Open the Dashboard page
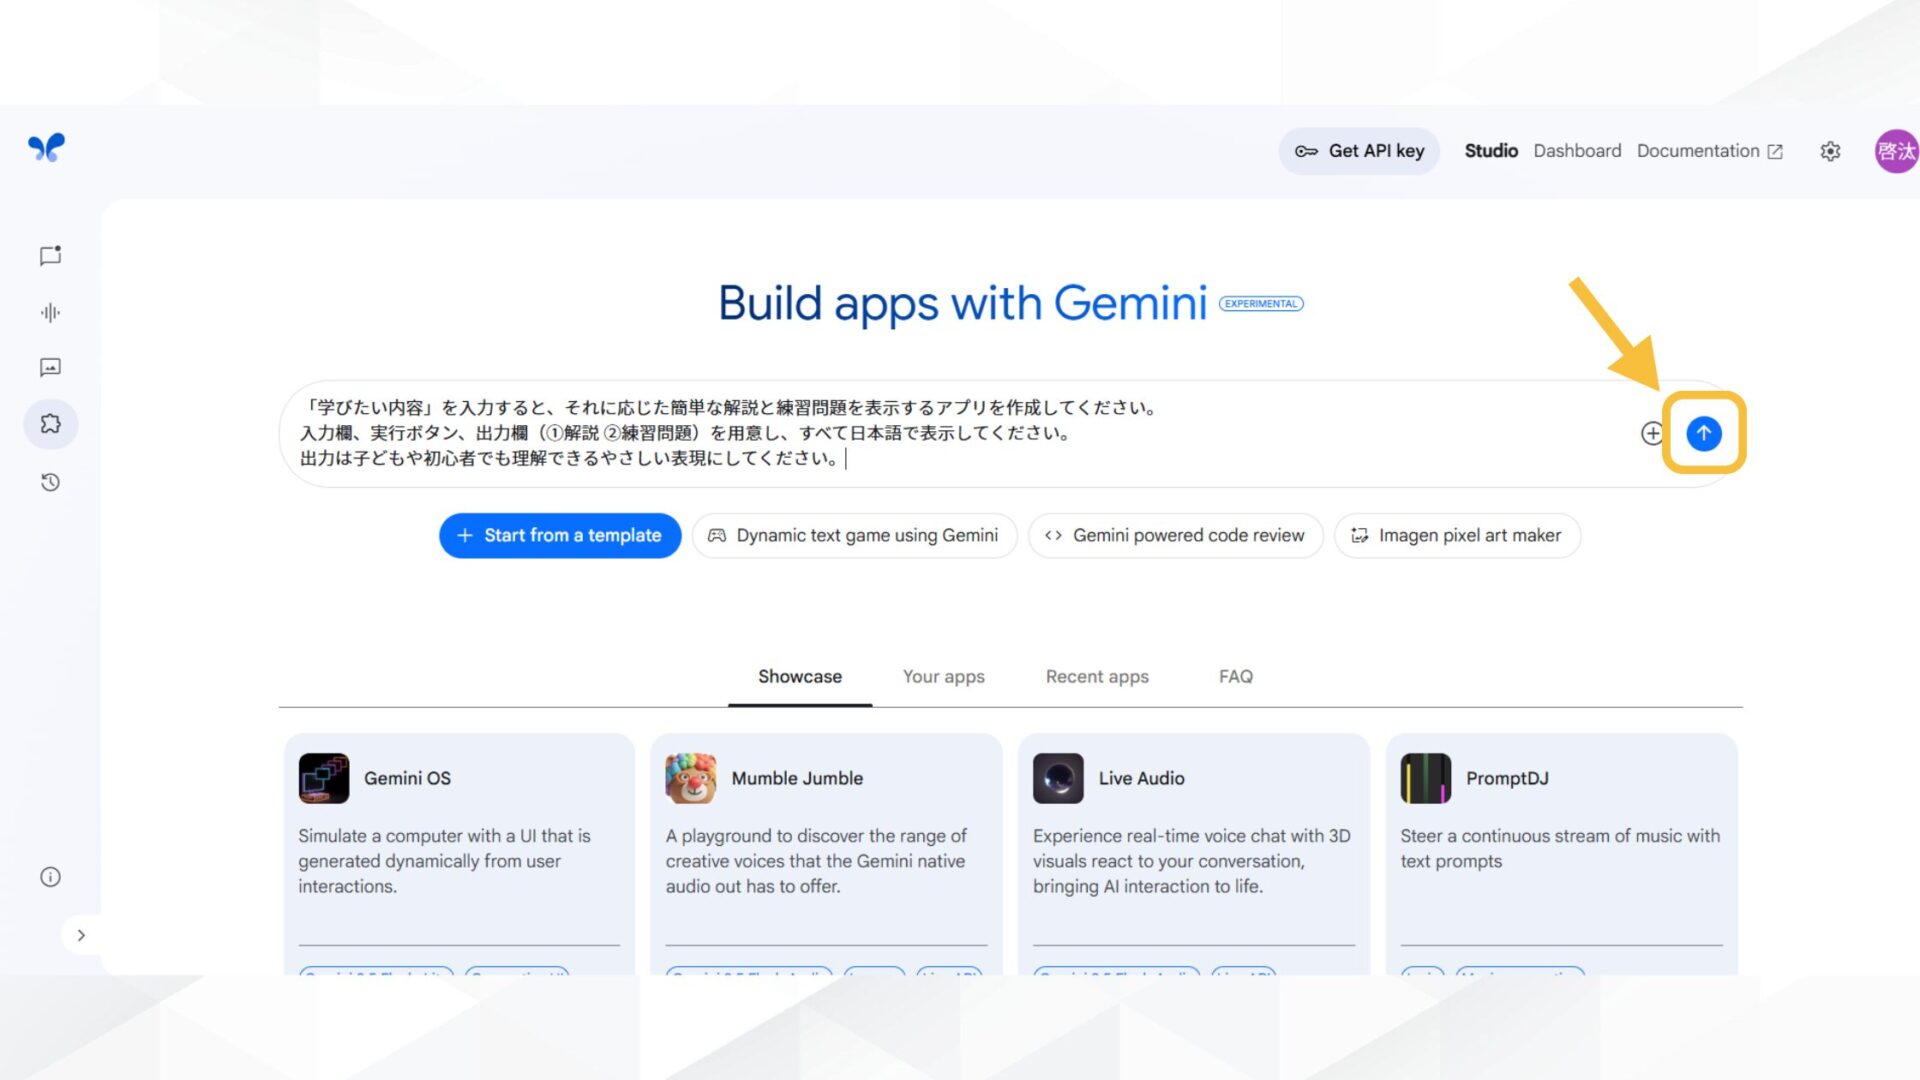Screen dimensions: 1920x1080 (1577, 150)
